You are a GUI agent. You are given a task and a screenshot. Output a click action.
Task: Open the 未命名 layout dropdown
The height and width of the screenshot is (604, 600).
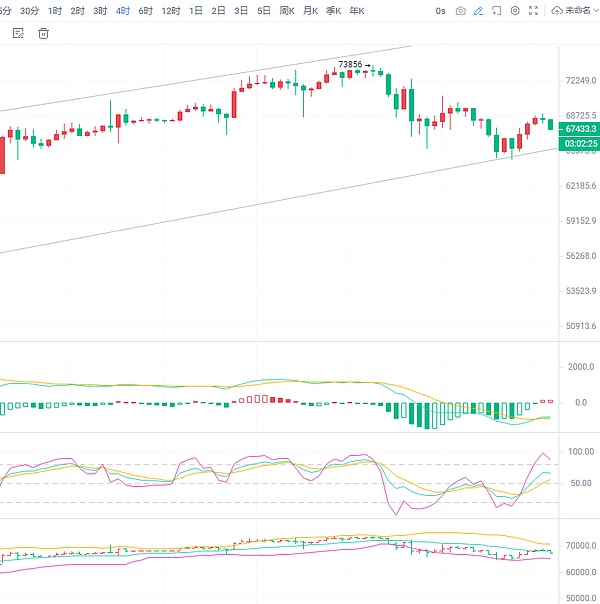(579, 11)
